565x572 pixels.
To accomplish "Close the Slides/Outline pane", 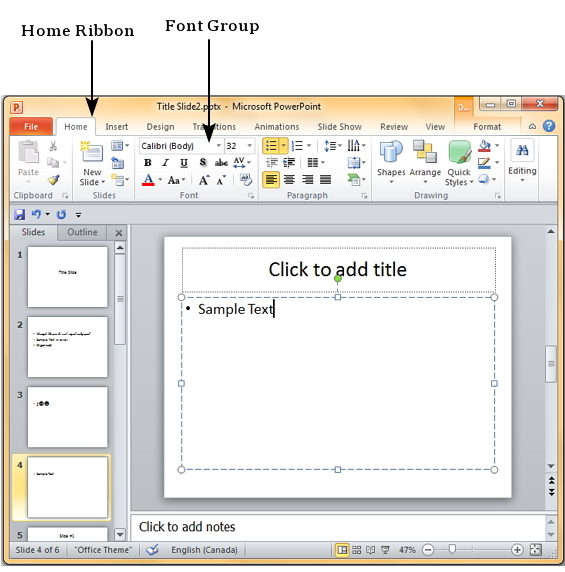I will (x=119, y=233).
